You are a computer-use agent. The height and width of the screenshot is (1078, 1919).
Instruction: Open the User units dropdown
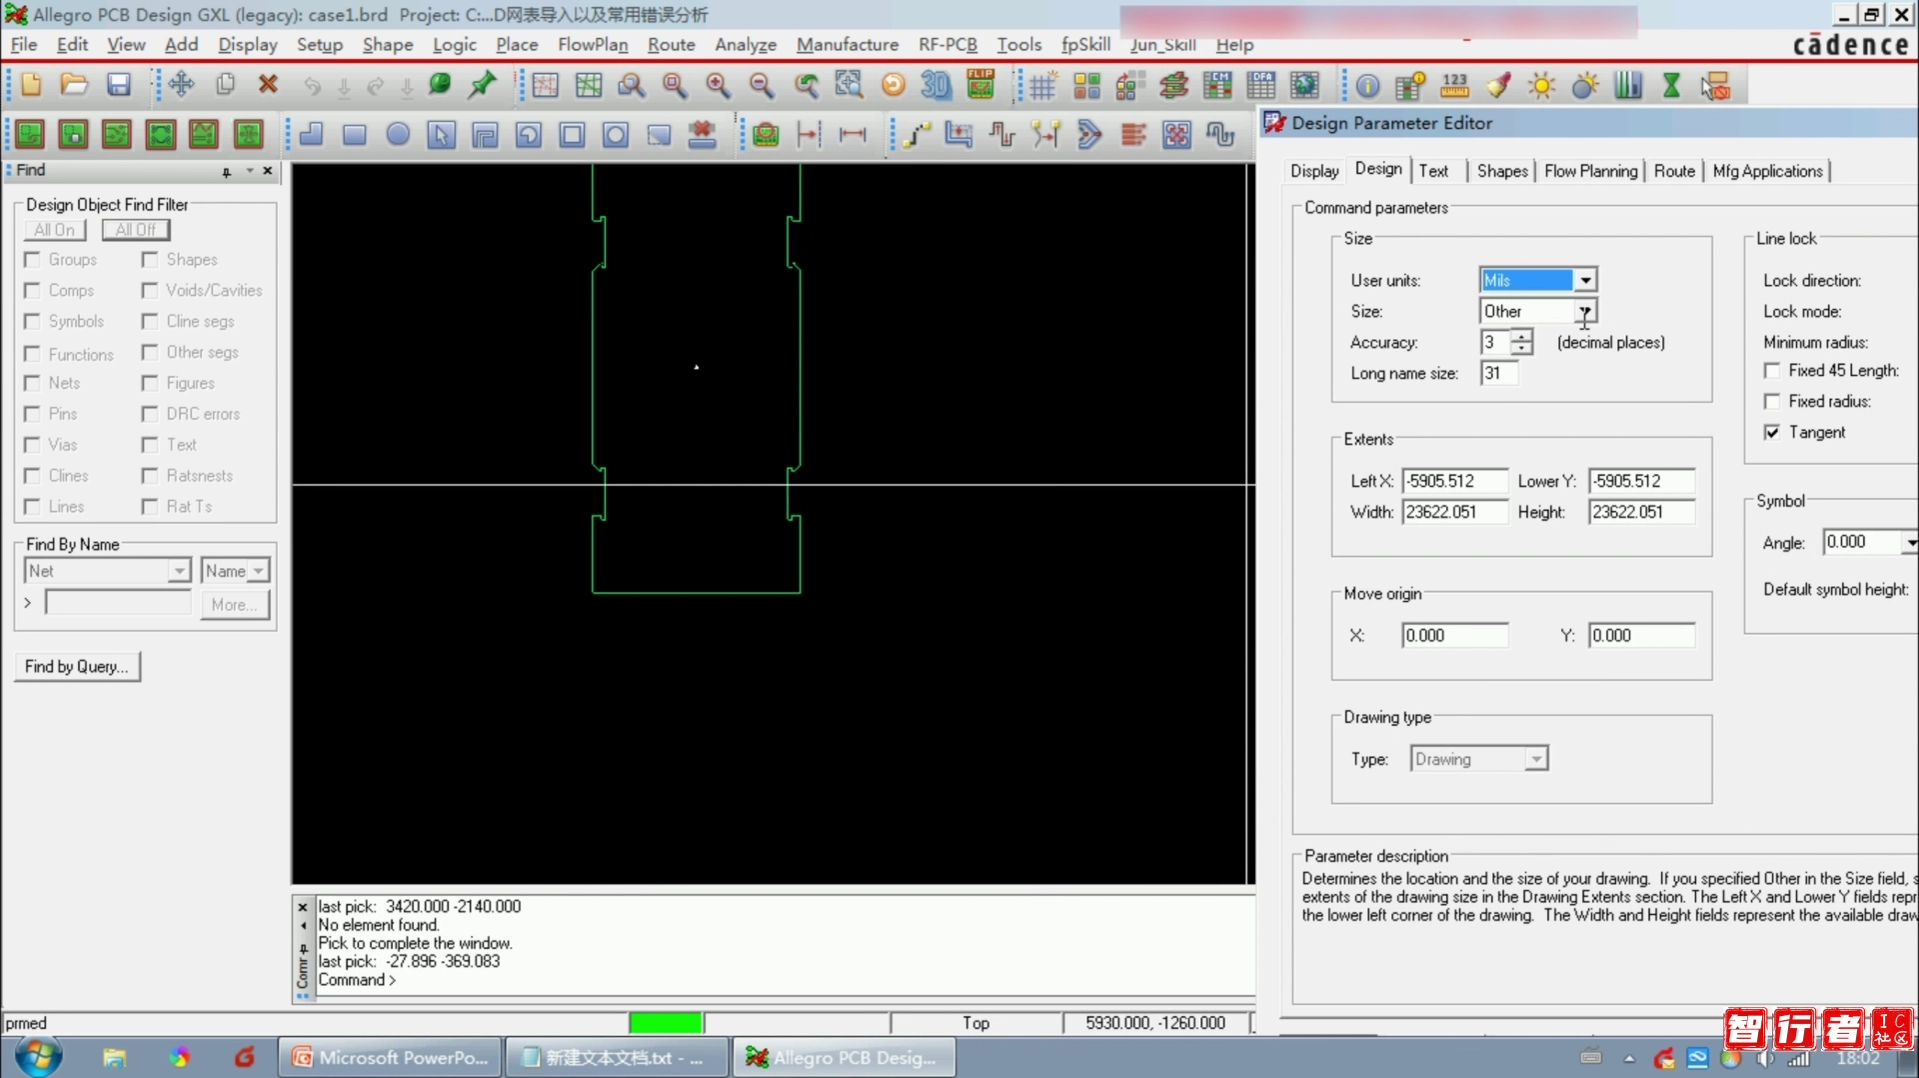click(x=1585, y=281)
